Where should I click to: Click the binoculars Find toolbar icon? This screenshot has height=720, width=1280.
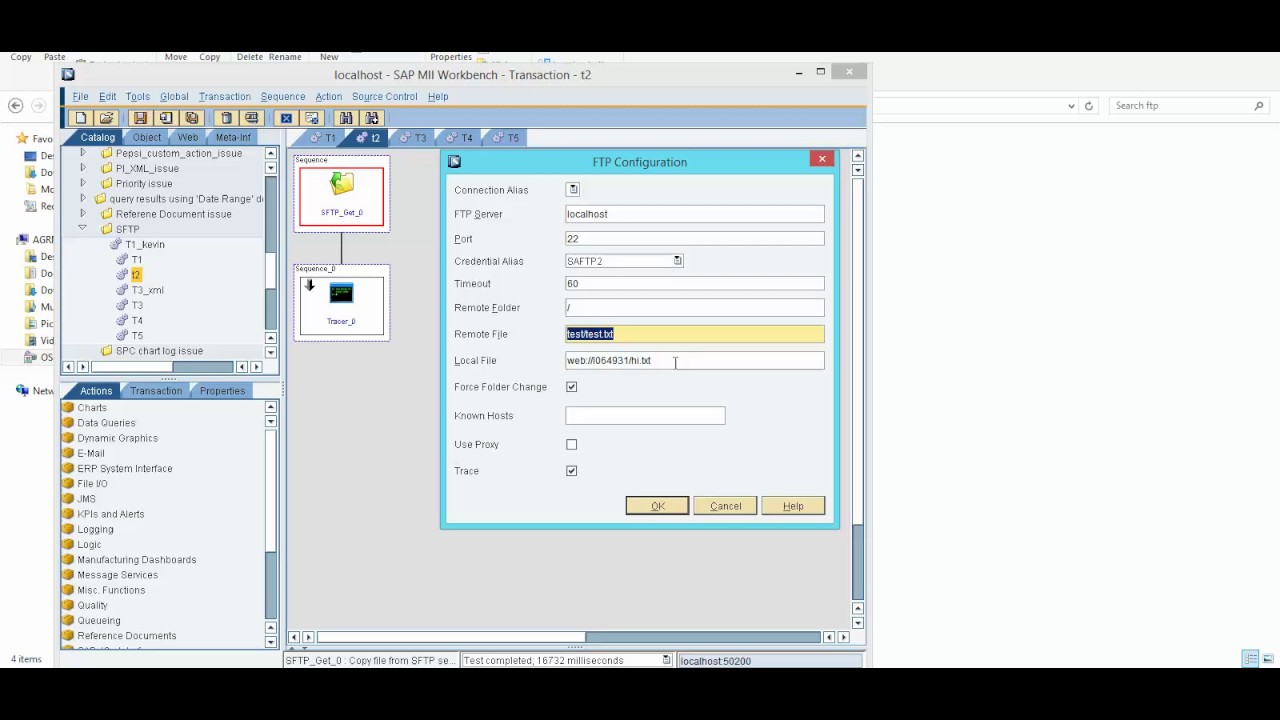point(346,118)
